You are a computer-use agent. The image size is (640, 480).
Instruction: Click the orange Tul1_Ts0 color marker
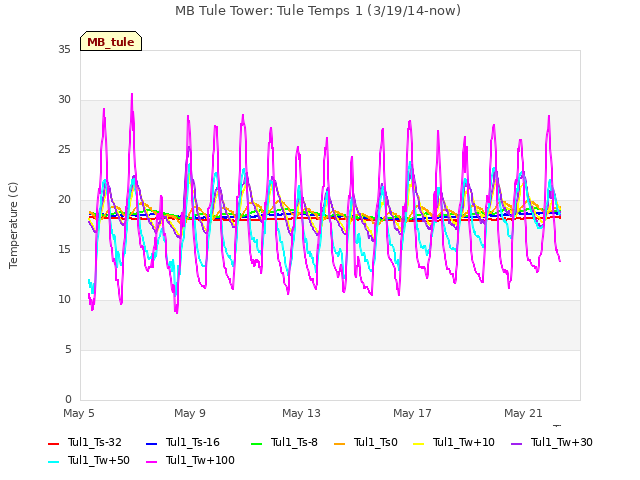click(x=340, y=444)
